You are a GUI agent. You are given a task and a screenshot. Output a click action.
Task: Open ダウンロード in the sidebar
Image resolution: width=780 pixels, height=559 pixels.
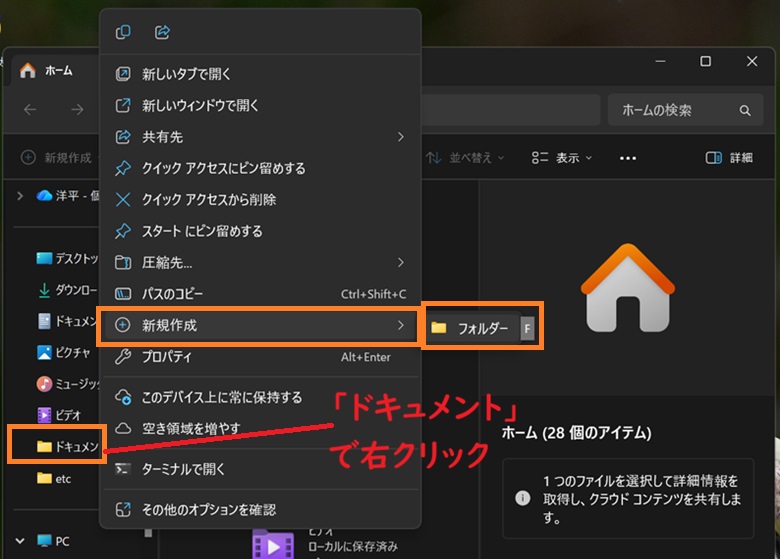tap(67, 289)
